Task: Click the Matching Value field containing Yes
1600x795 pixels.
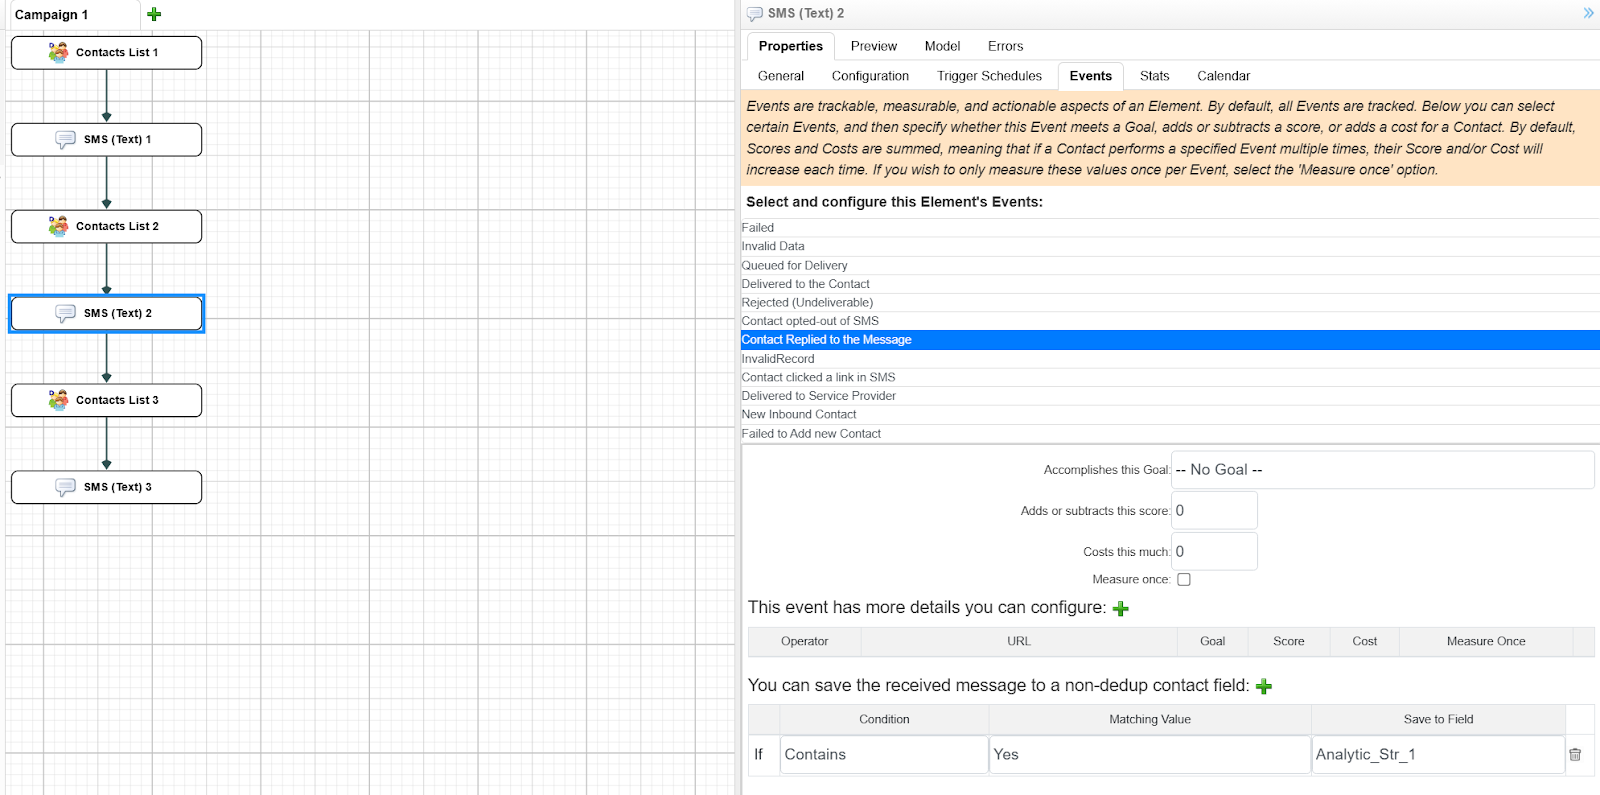Action: [x=1150, y=755]
